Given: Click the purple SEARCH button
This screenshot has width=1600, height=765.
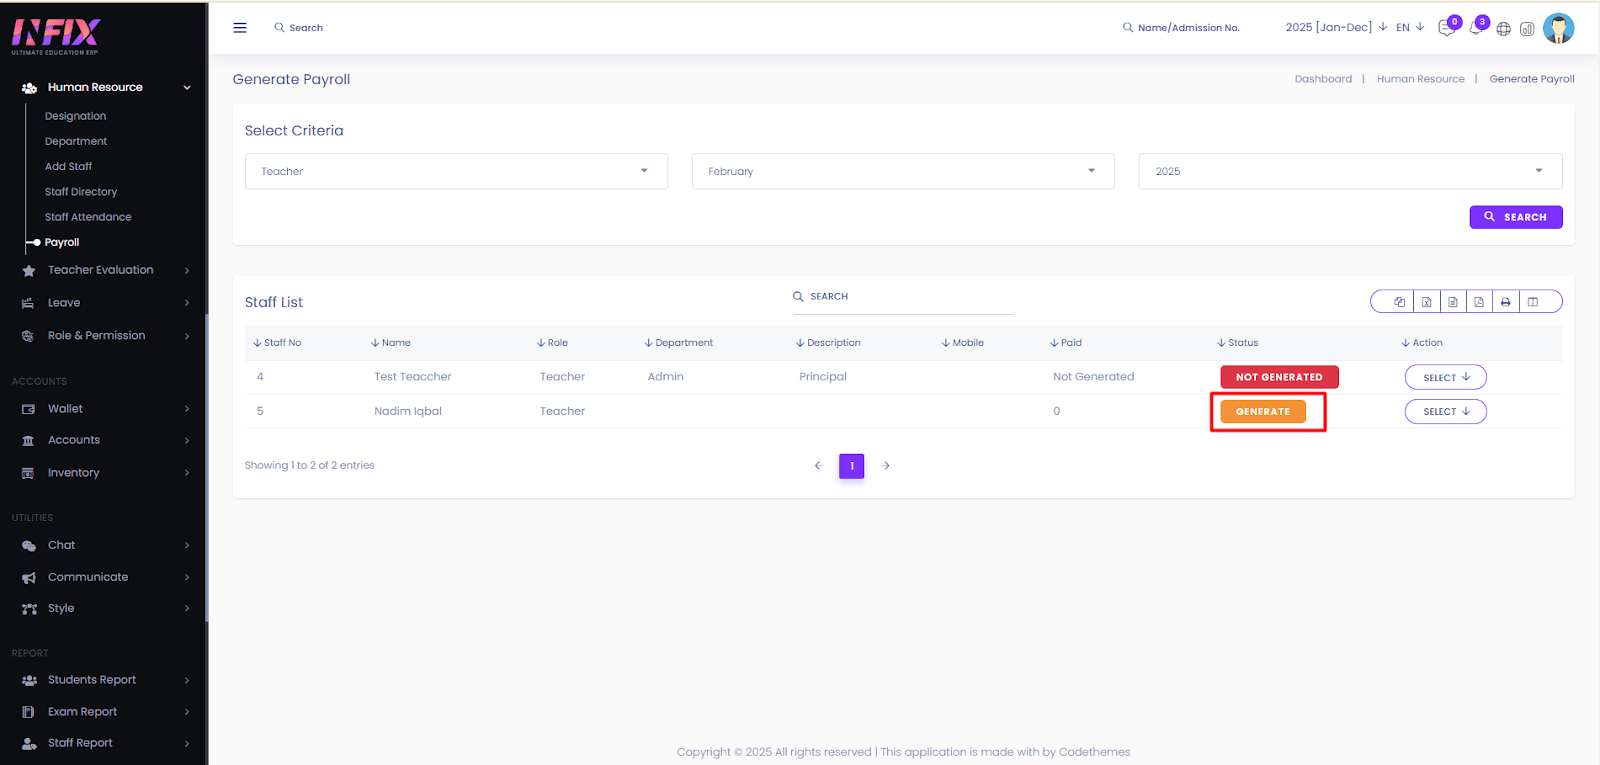Looking at the screenshot, I should coord(1516,217).
